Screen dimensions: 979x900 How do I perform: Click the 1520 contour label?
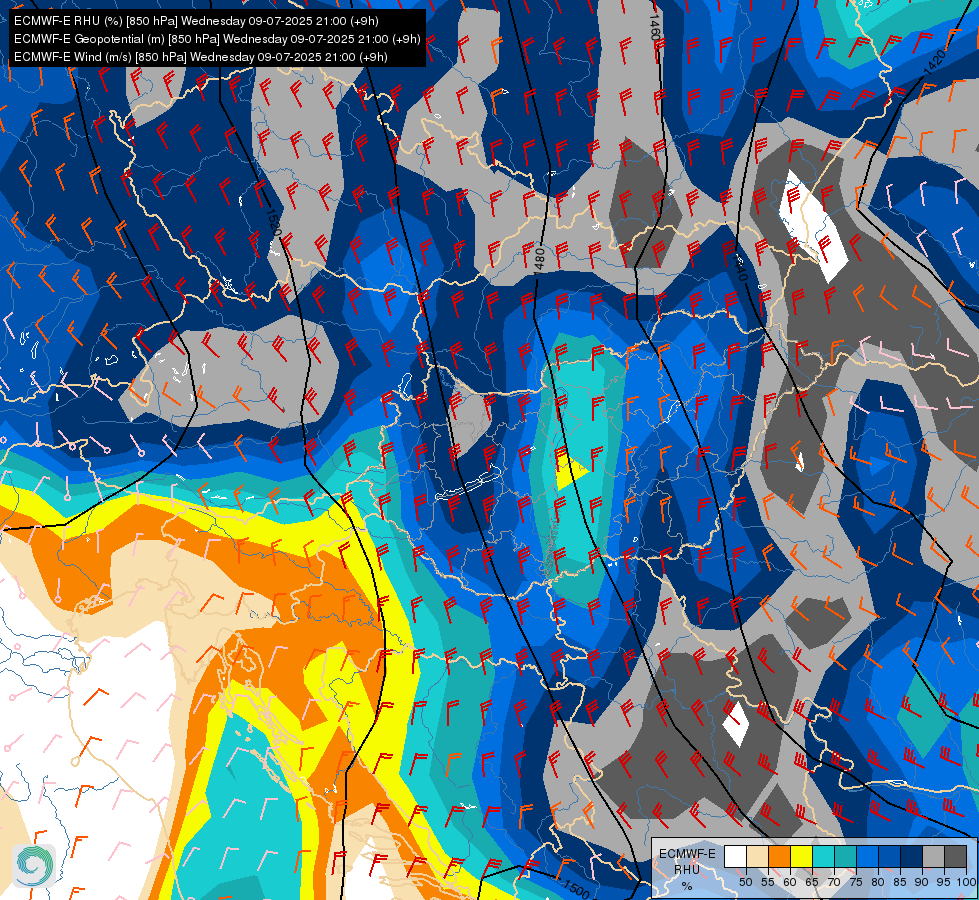click(274, 223)
